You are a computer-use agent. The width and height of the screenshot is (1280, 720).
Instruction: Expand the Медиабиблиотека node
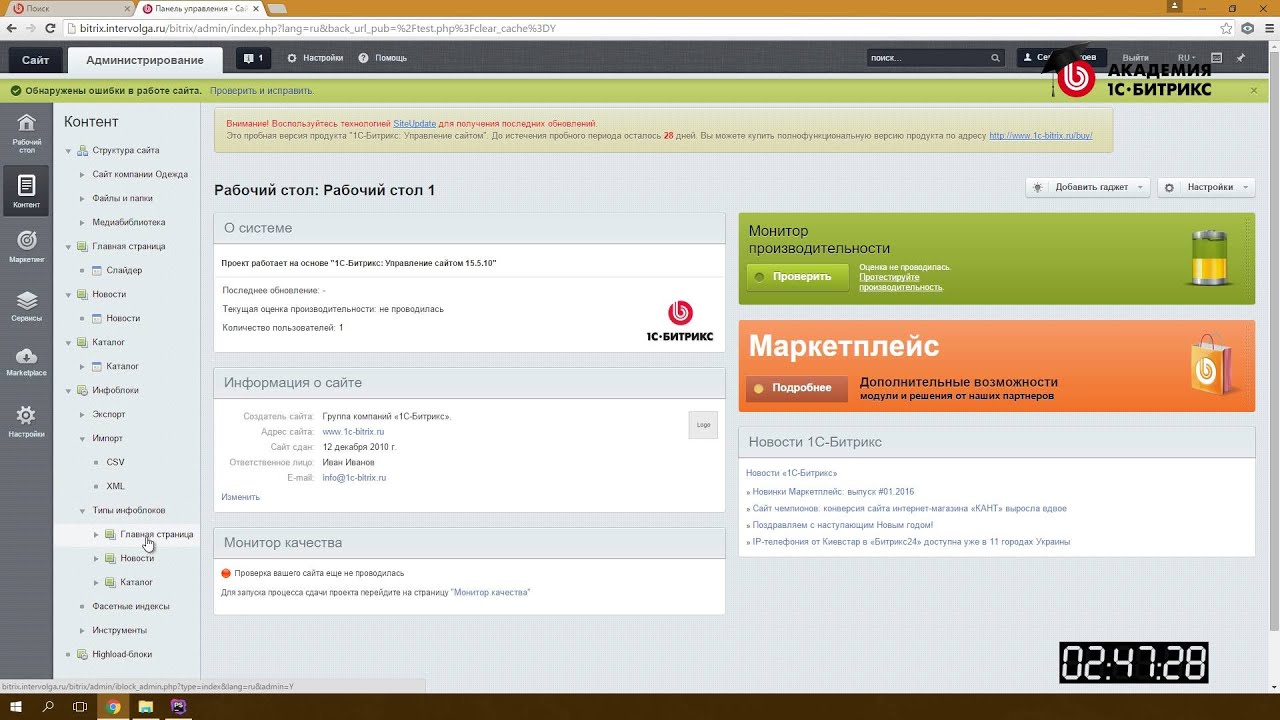coord(83,222)
